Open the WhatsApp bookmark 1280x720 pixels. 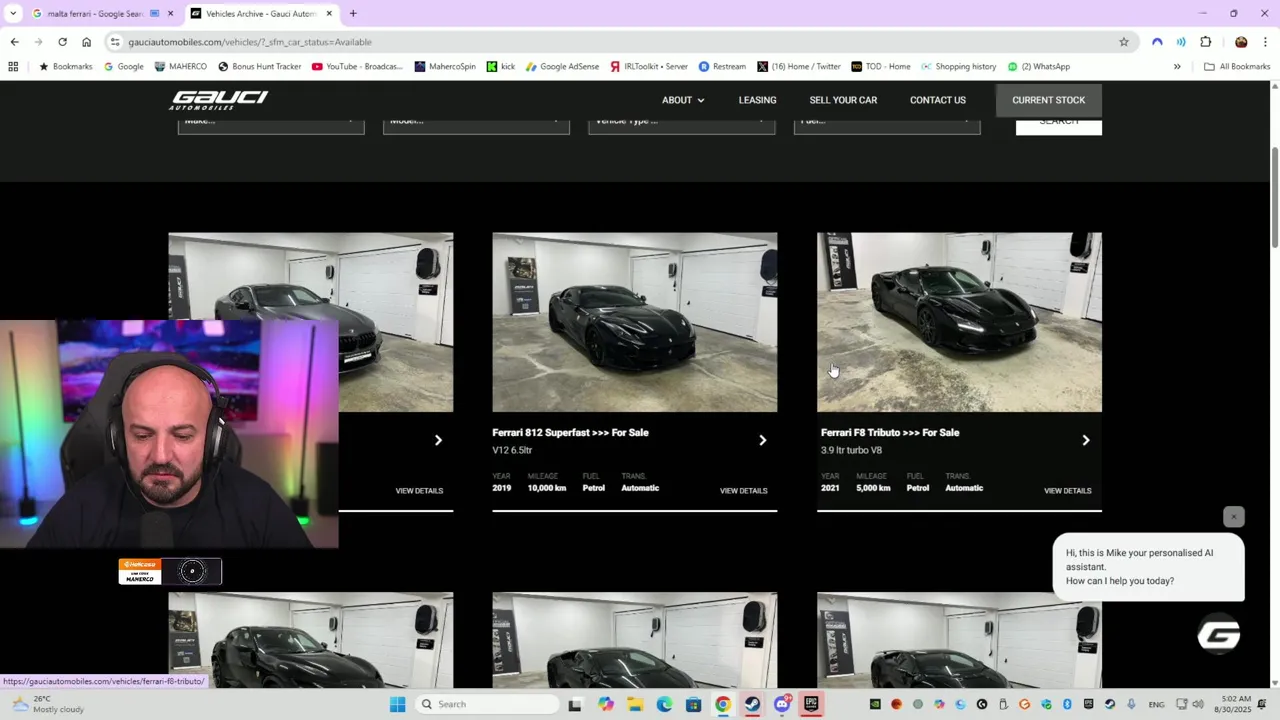[x=1039, y=67]
